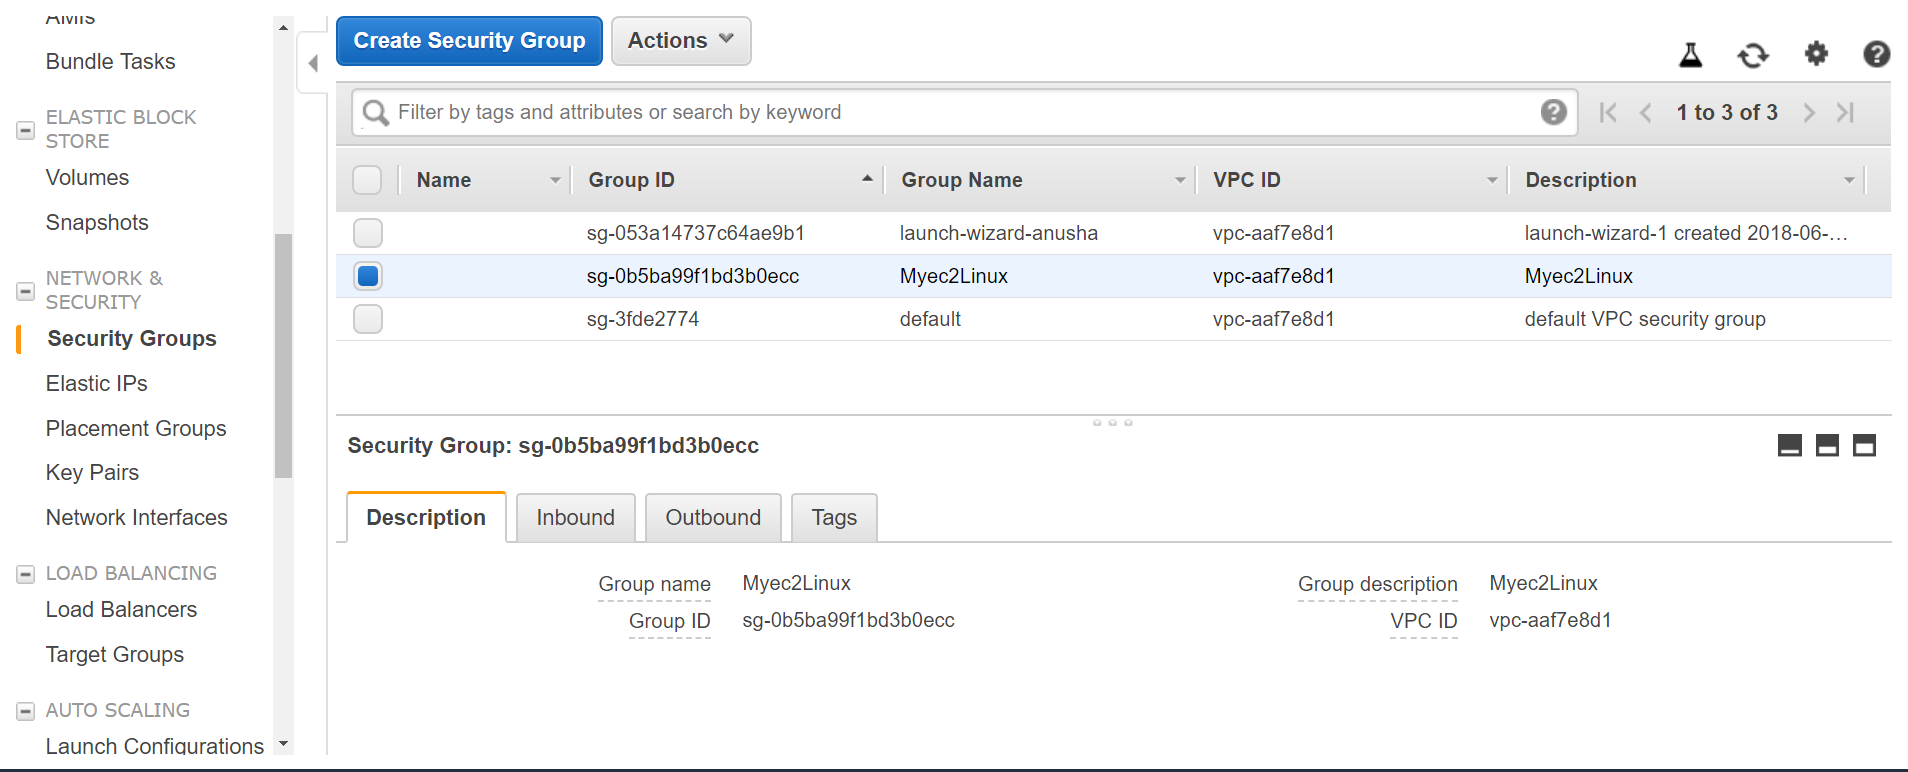Open the Actions dropdown menu
The image size is (1908, 772).
click(681, 41)
